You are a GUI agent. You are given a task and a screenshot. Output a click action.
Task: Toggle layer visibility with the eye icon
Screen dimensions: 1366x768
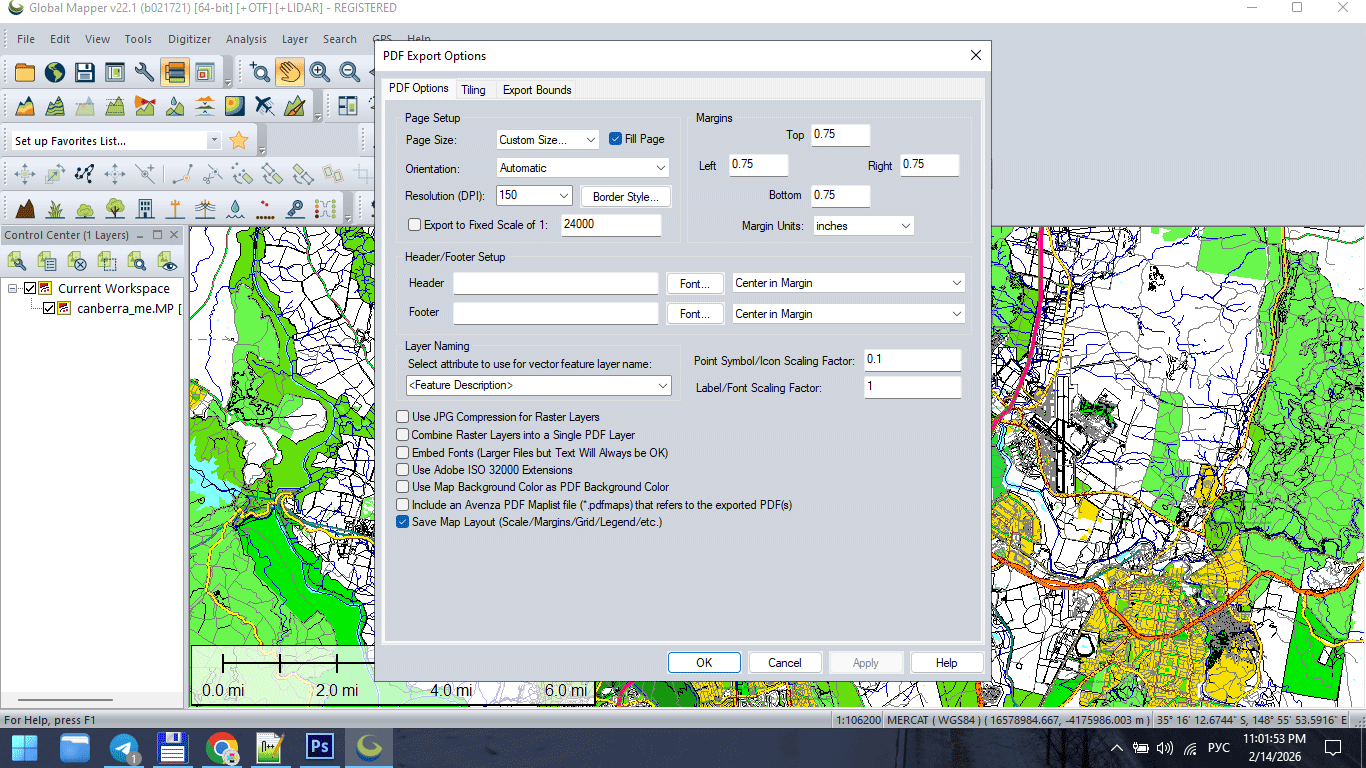pyautogui.click(x=167, y=261)
